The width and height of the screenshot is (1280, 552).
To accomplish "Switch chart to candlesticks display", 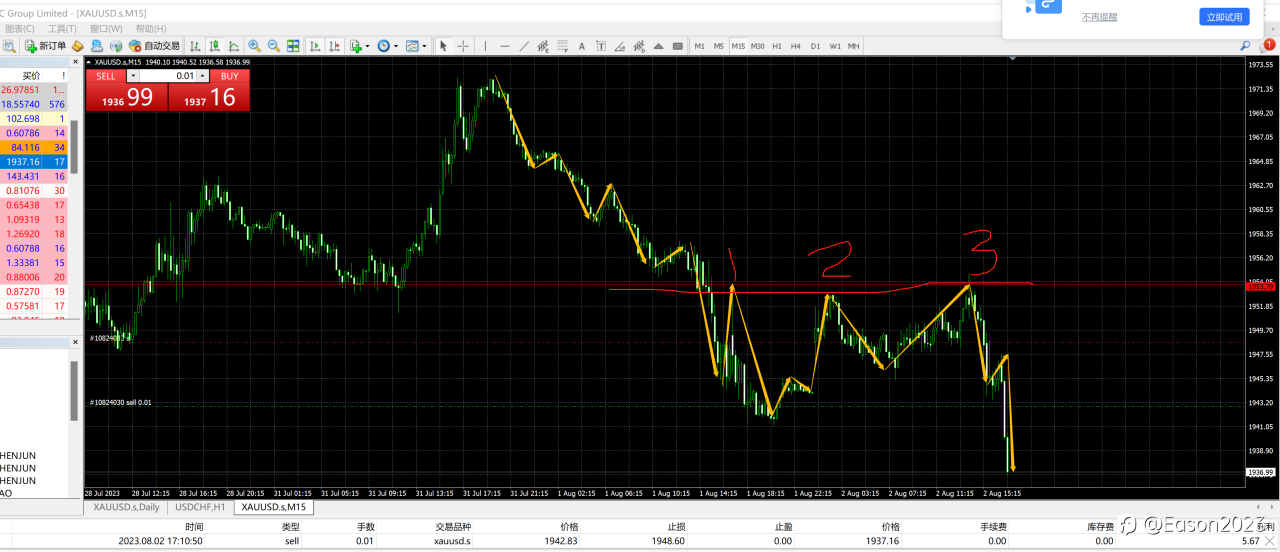I will (x=214, y=46).
